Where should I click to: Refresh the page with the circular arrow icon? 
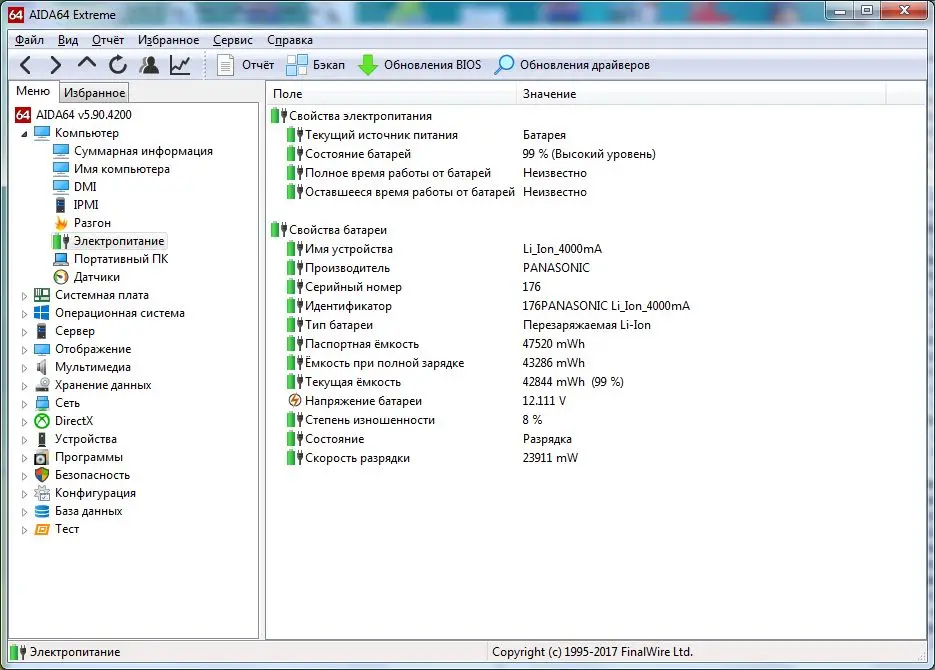point(118,64)
